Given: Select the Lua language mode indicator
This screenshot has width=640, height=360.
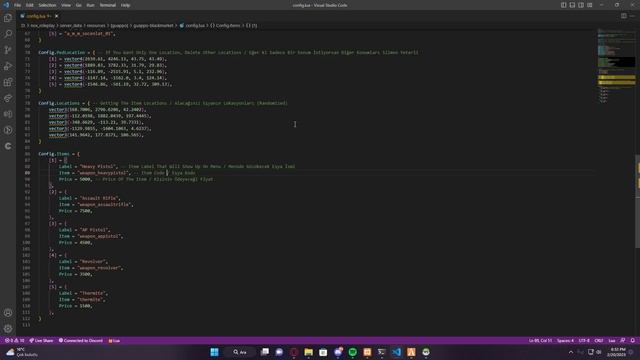Looking at the screenshot, I should click(612, 340).
